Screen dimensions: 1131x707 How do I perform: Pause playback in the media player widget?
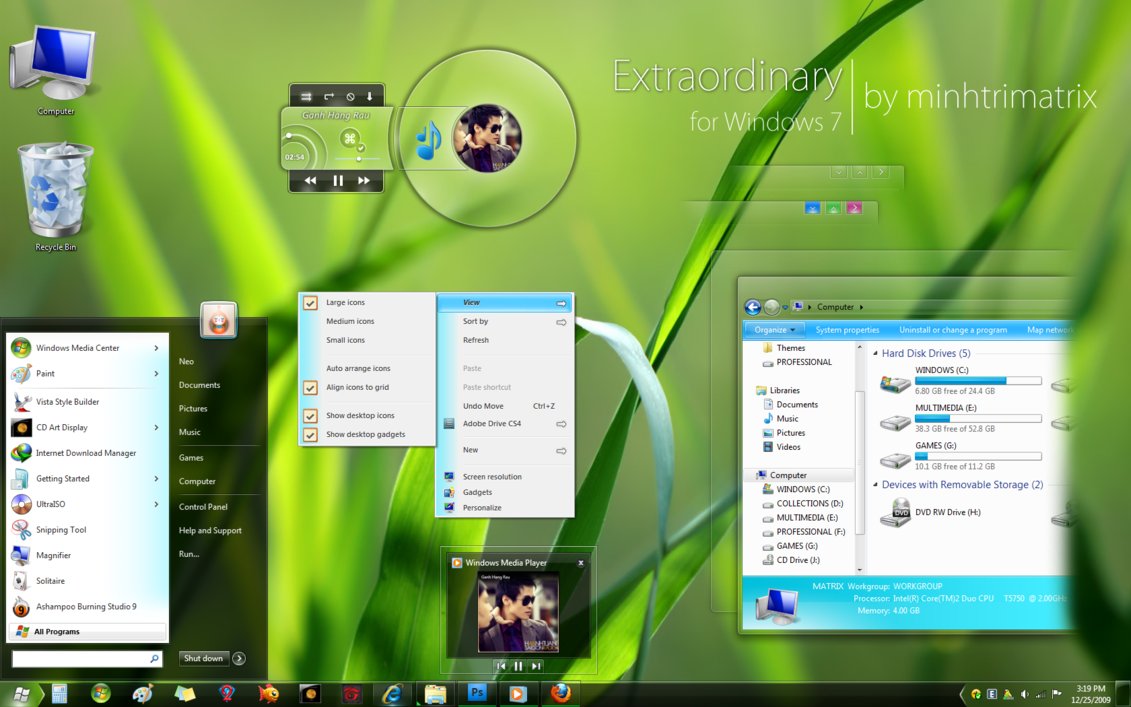tap(337, 181)
